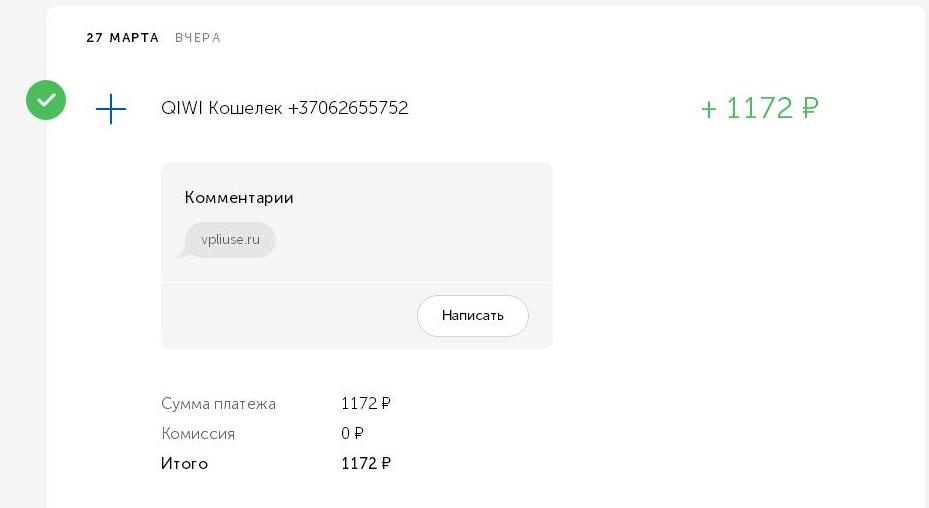Click the 27 МАРТА date header

(x=123, y=38)
